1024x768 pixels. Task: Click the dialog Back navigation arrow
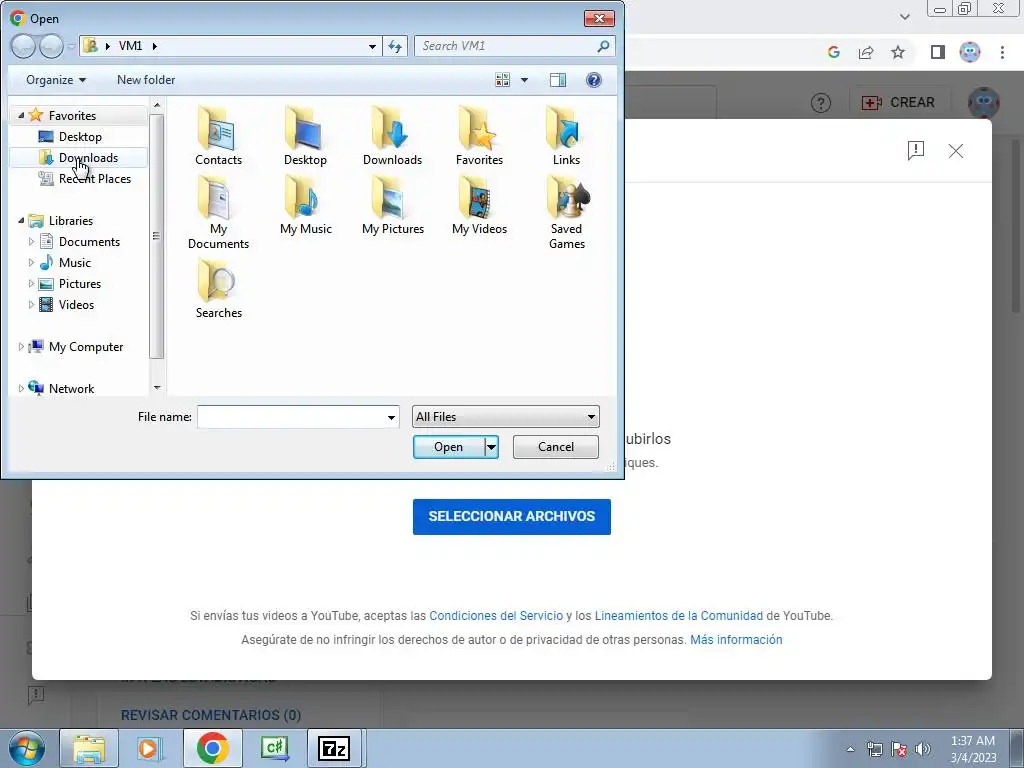(23, 46)
